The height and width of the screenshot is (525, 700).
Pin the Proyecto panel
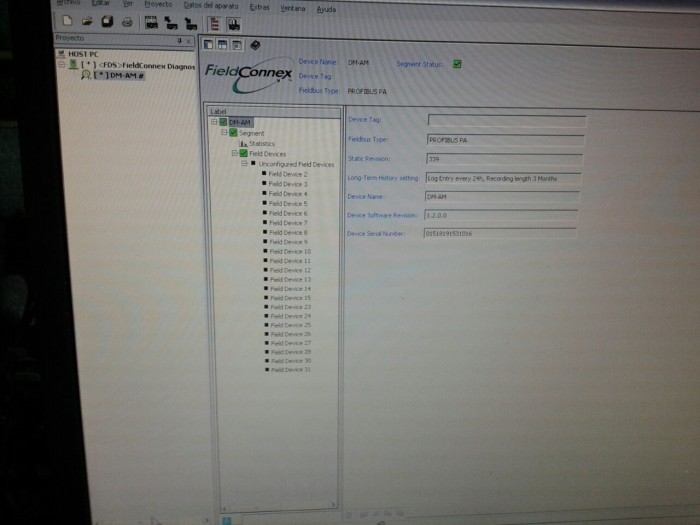179,41
